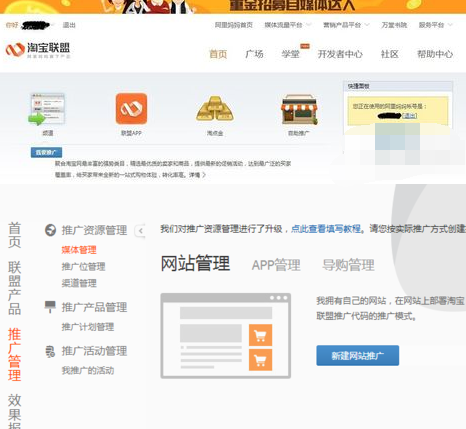Open 开发者中心 in main navigation
Image resolution: width=466 pixels, height=429 pixels.
340,54
